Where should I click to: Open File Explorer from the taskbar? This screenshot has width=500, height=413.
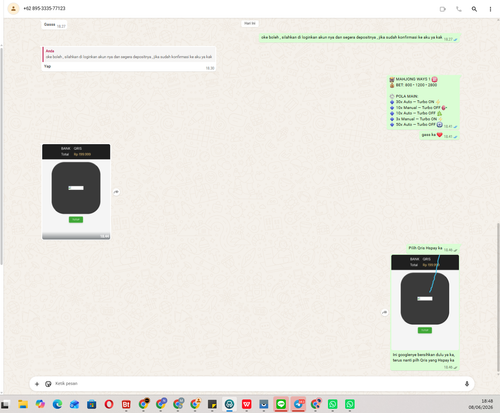pos(23,404)
